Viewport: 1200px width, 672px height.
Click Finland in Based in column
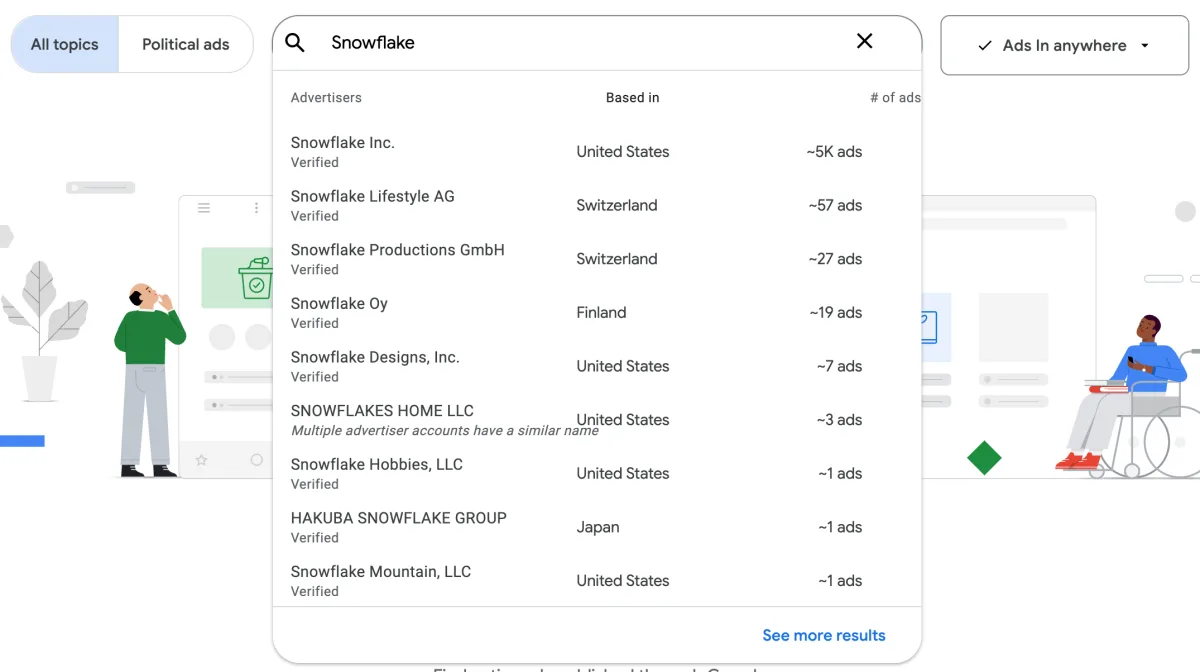point(601,313)
